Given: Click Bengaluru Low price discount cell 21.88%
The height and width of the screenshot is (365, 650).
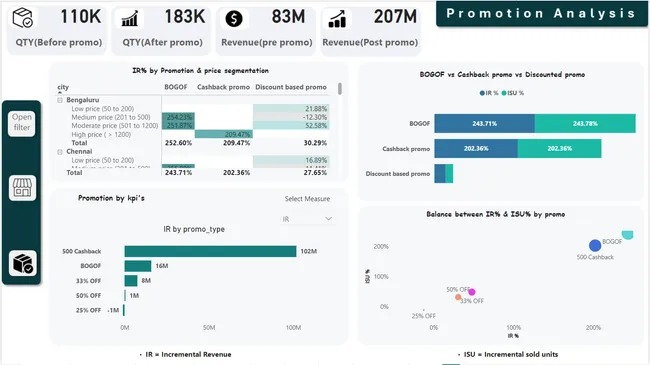Looking at the screenshot, I should 291,109.
